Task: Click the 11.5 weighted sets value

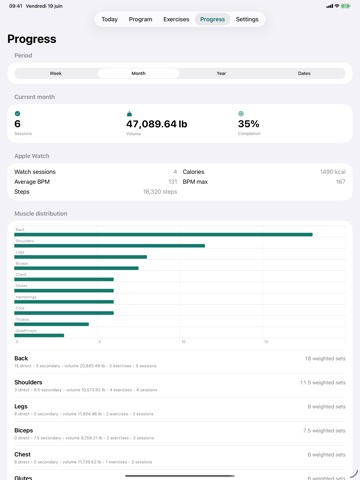Action: [x=323, y=383]
